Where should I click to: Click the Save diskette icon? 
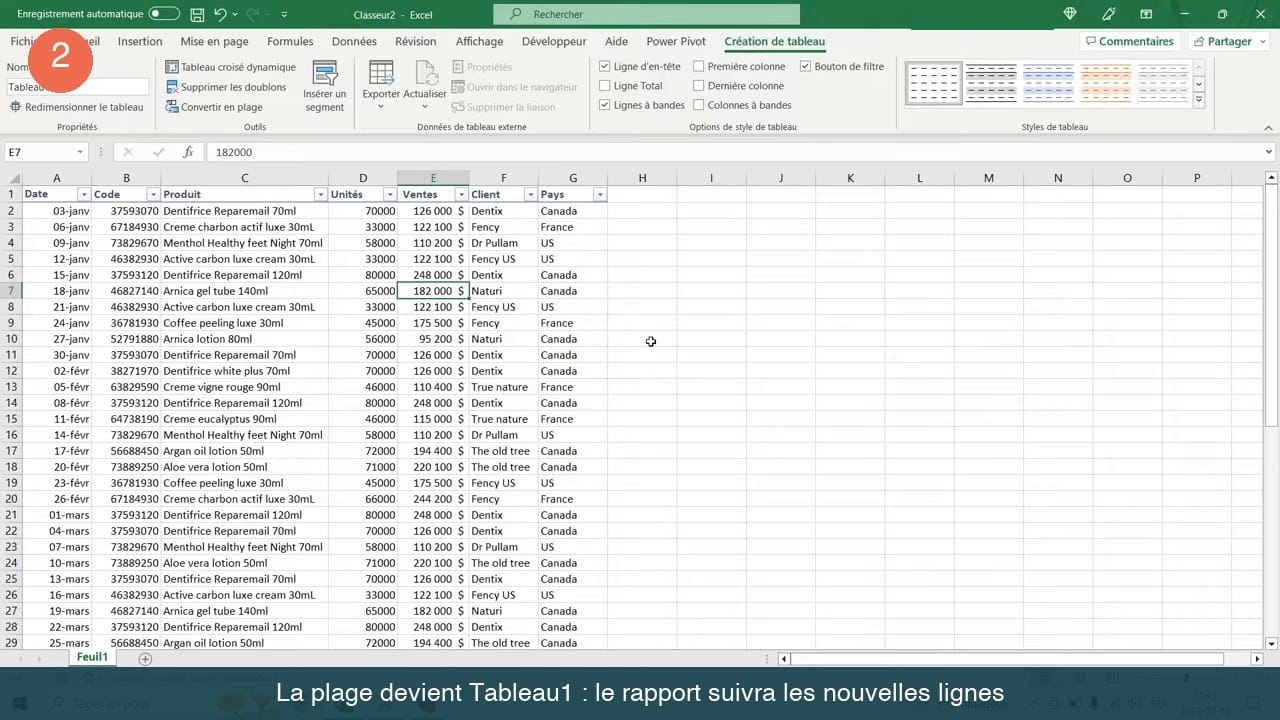pos(197,15)
